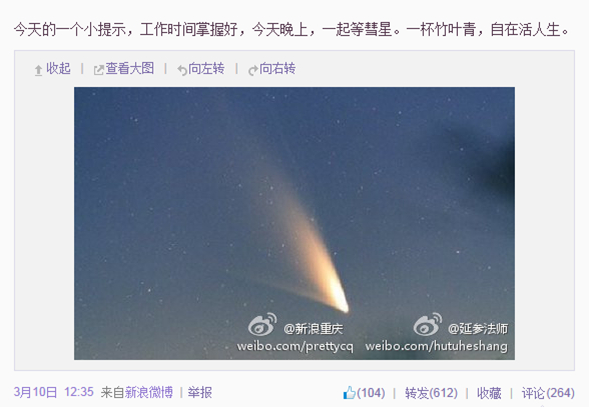
Task: Report the post via 举报
Action: click(200, 392)
